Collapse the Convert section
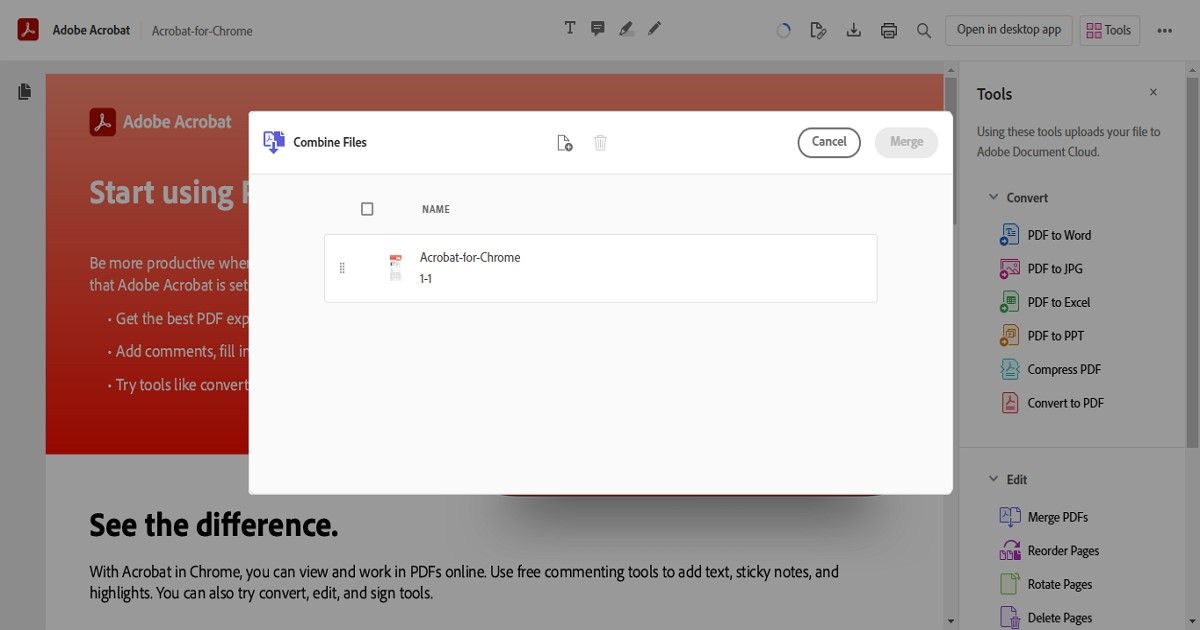Viewport: 1200px width, 630px height. click(993, 198)
